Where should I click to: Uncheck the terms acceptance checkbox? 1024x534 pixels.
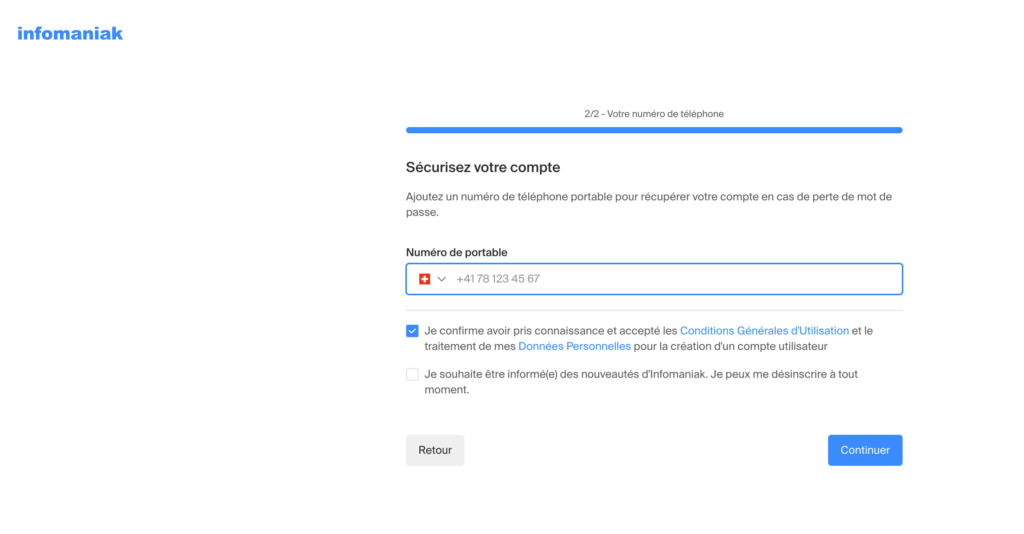click(412, 331)
